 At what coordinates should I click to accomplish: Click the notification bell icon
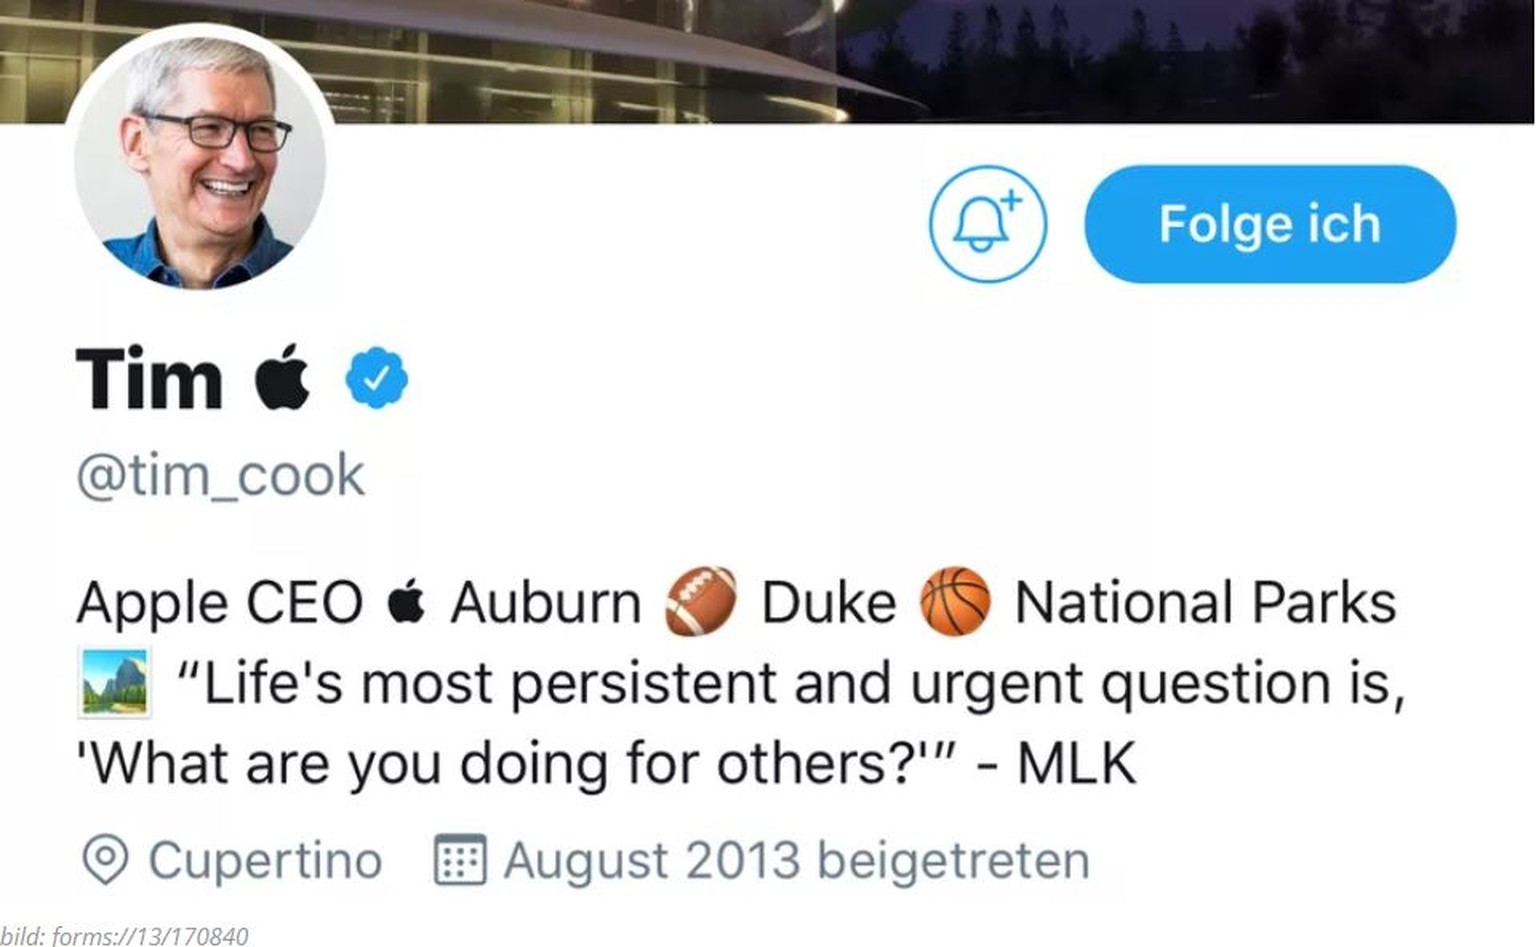(x=987, y=223)
